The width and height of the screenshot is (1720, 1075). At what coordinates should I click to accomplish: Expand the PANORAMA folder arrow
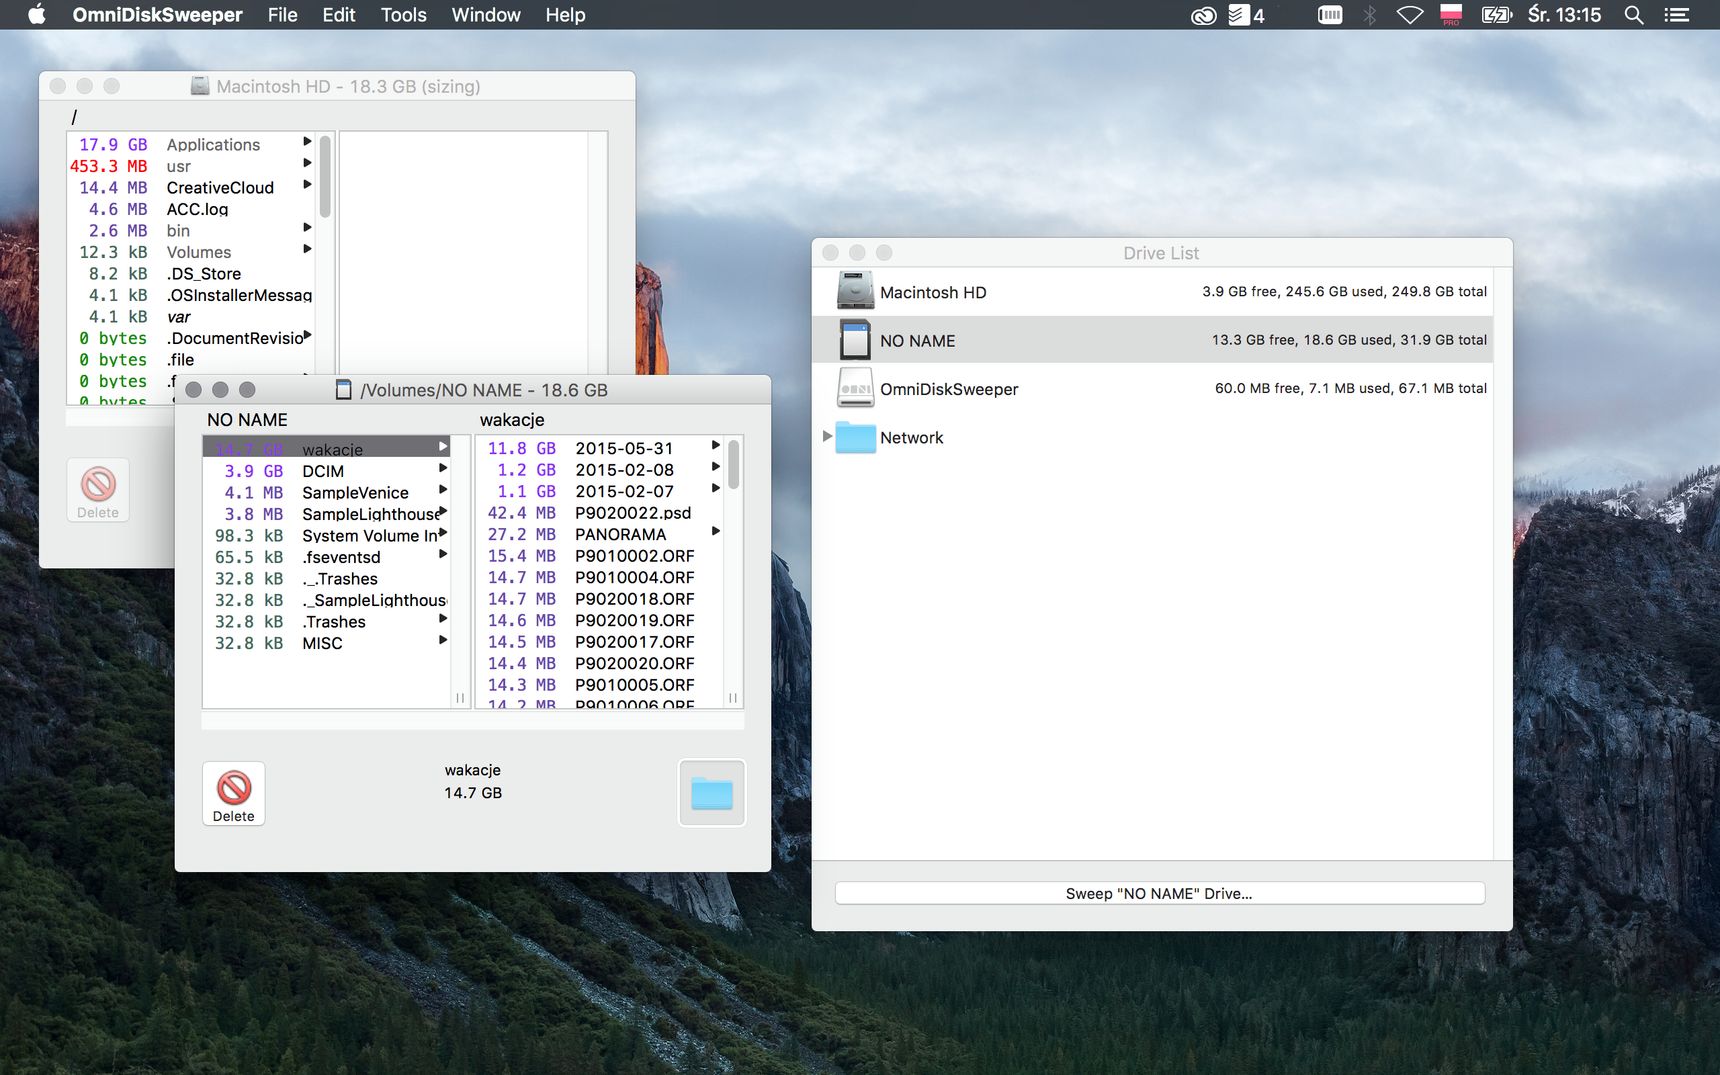[715, 531]
